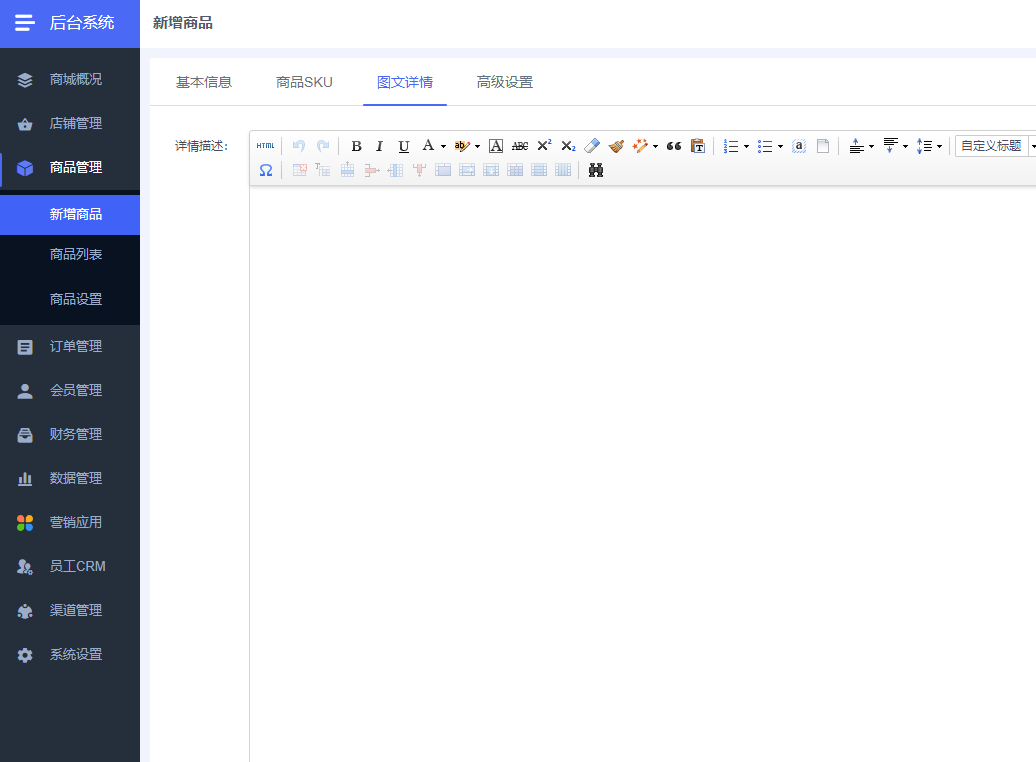Click the clear document icon
Image resolution: width=1036 pixels, height=762 pixels.
823,146
